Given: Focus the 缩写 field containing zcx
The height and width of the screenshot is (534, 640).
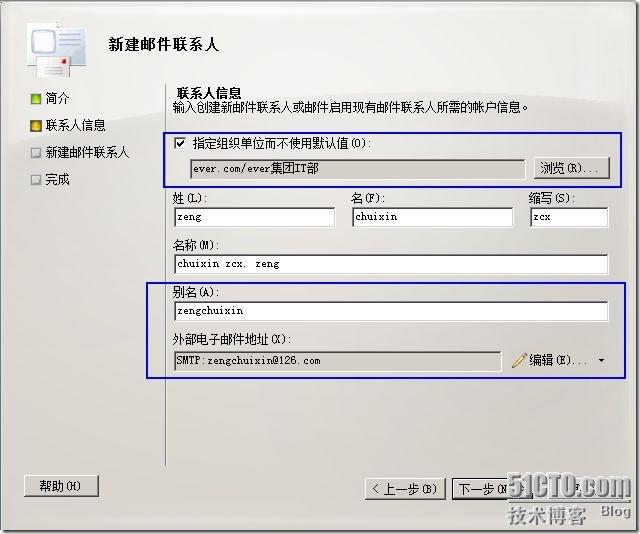Looking at the screenshot, I should (567, 217).
